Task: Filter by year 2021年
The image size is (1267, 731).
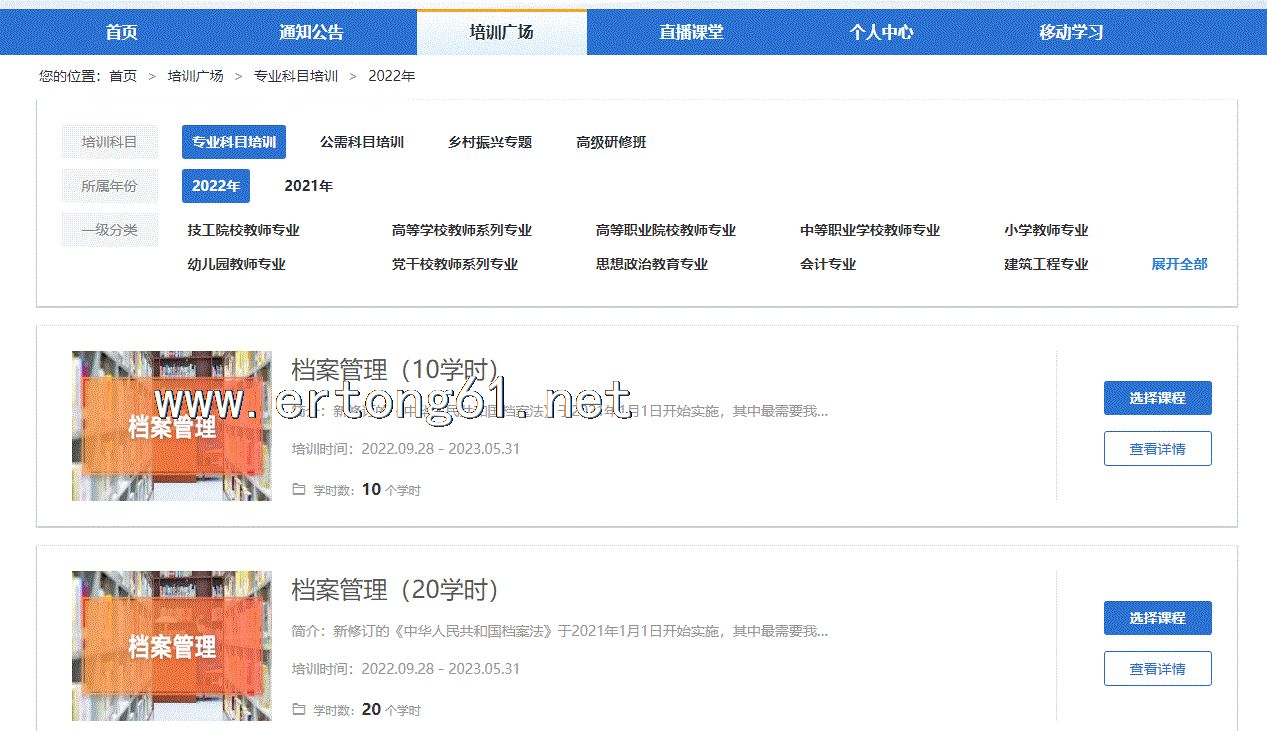Action: (x=308, y=186)
